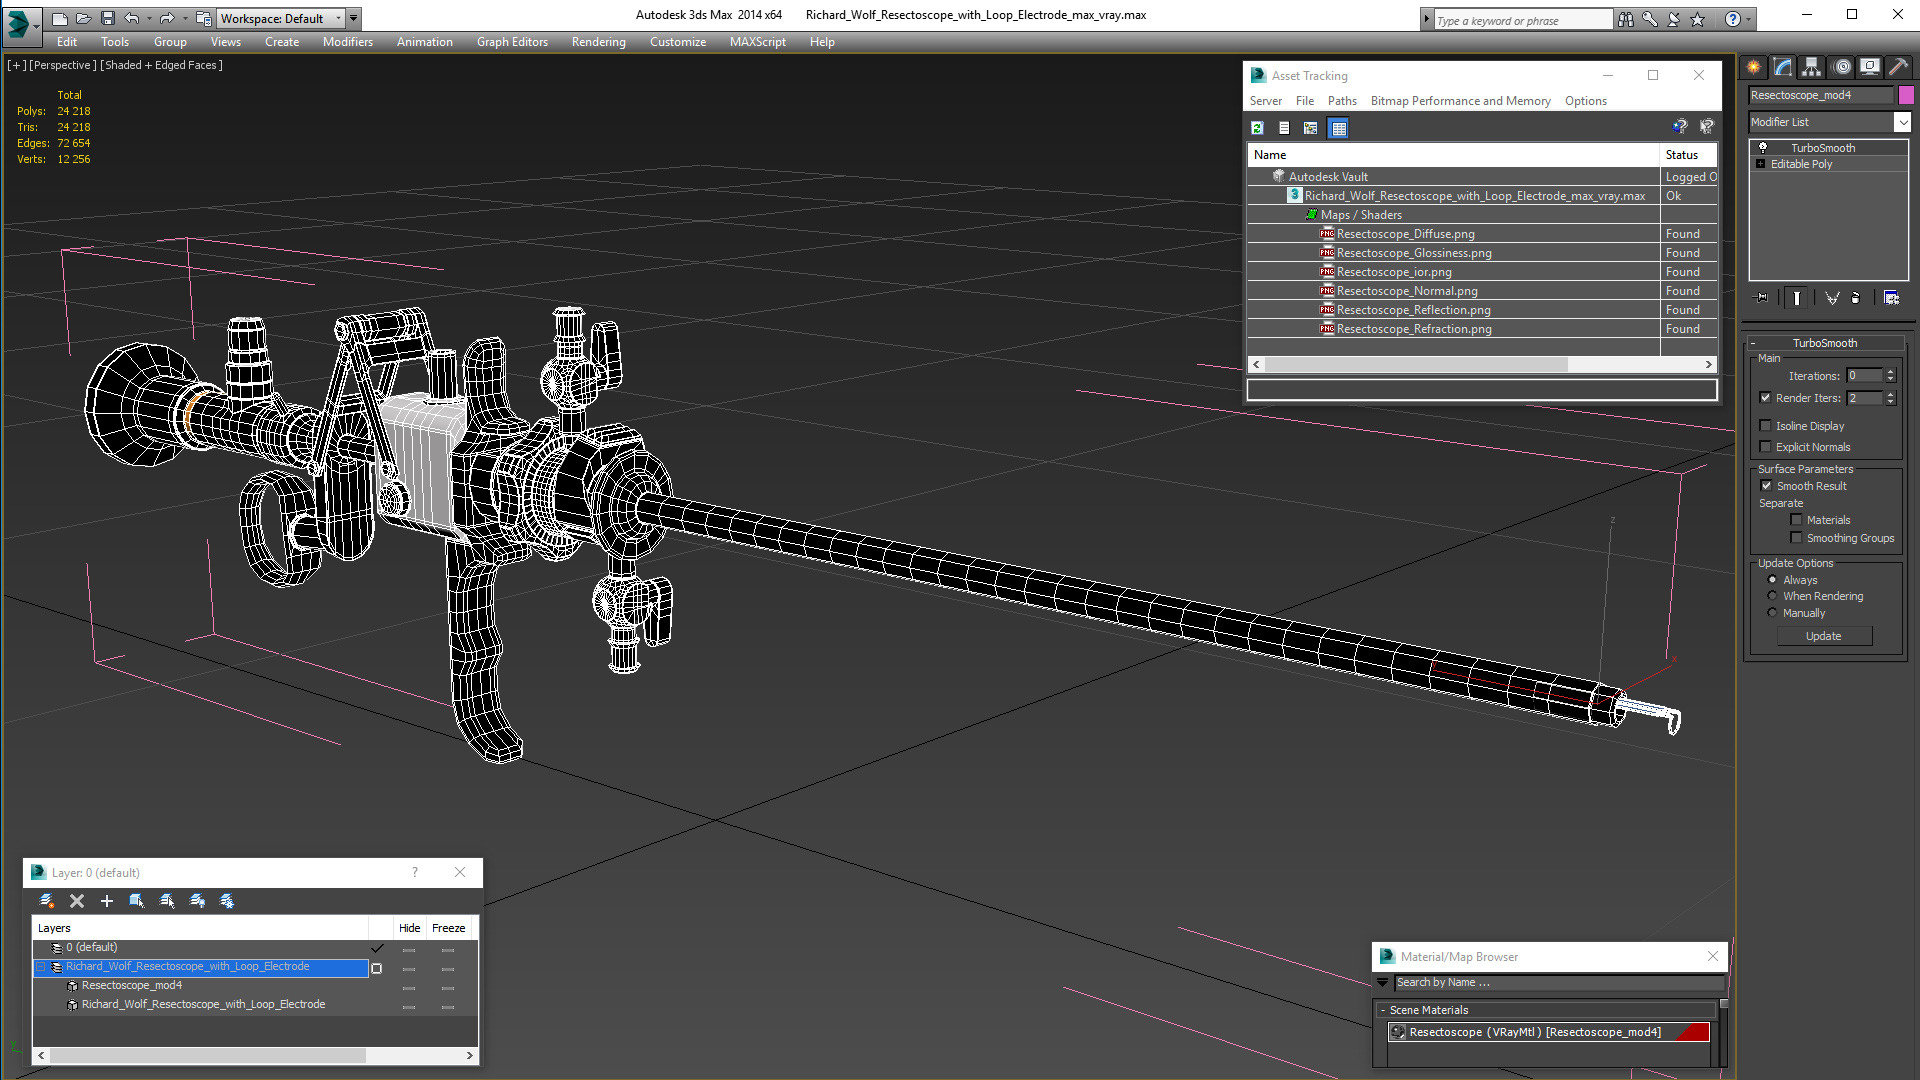Open the Utilities hammer panel tab
1920x1080 pixels.
[x=1898, y=67]
